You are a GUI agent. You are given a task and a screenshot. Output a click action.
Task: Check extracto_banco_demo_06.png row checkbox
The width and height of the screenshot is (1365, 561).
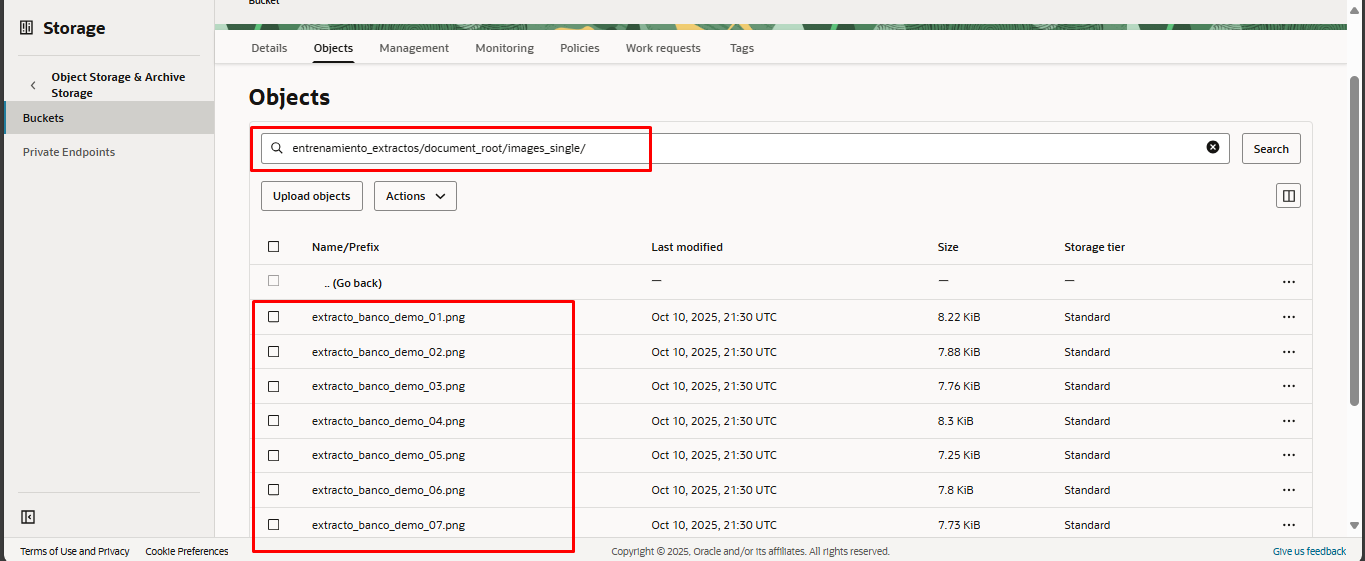tap(274, 489)
